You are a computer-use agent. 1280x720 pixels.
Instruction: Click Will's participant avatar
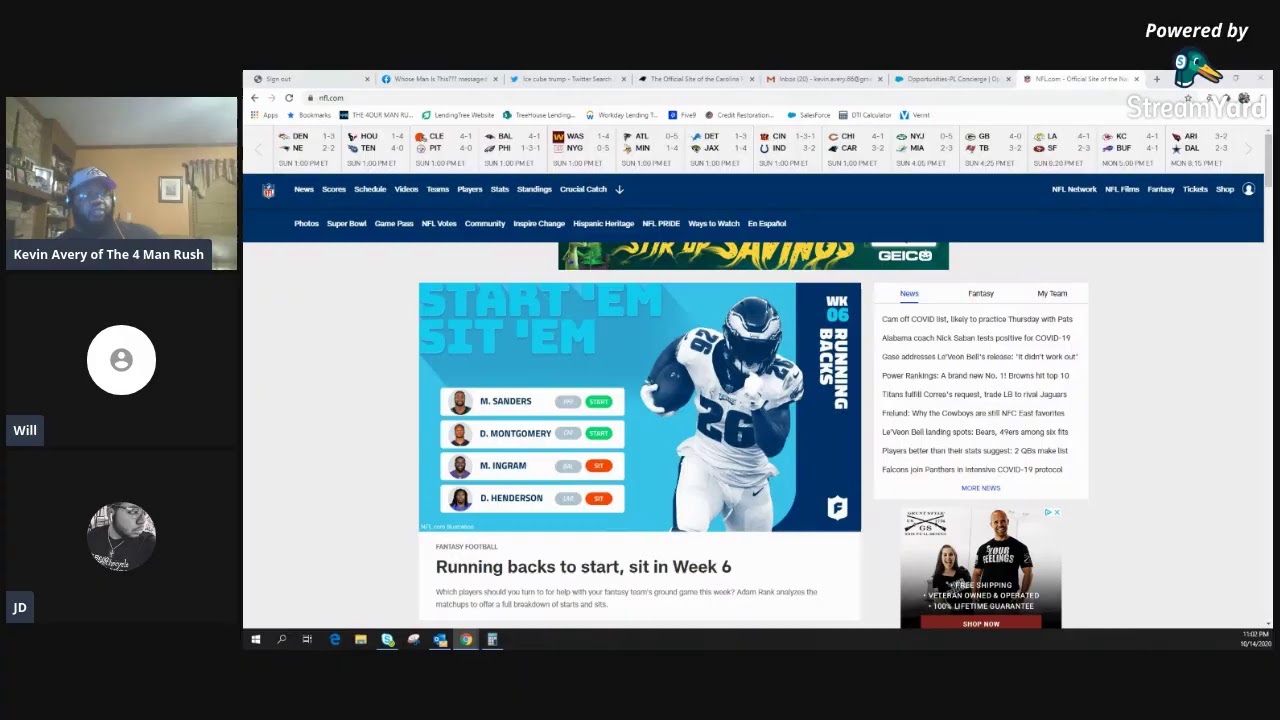(121, 360)
